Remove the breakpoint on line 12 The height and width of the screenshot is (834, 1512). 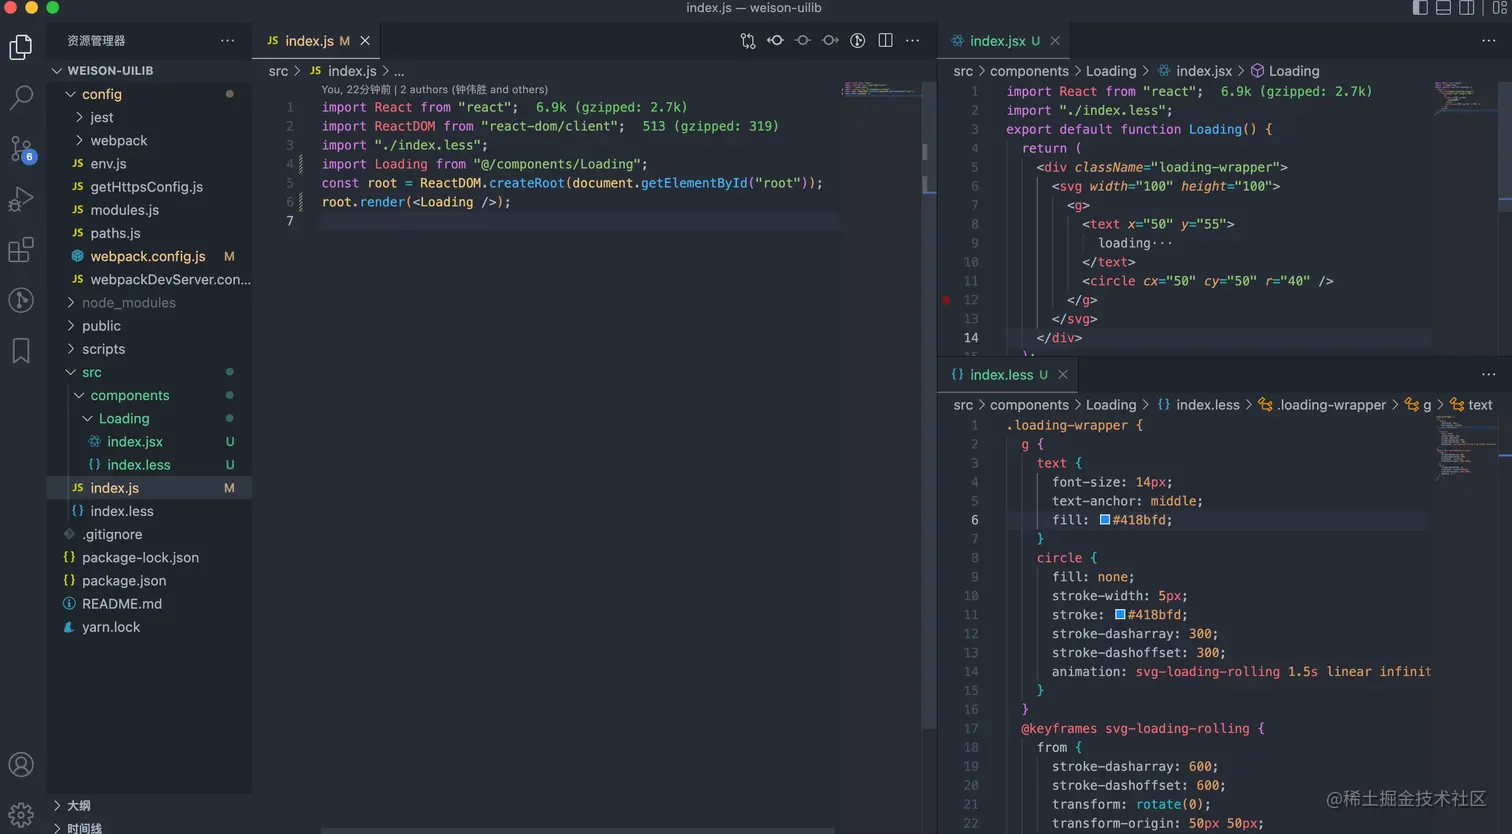pos(946,300)
